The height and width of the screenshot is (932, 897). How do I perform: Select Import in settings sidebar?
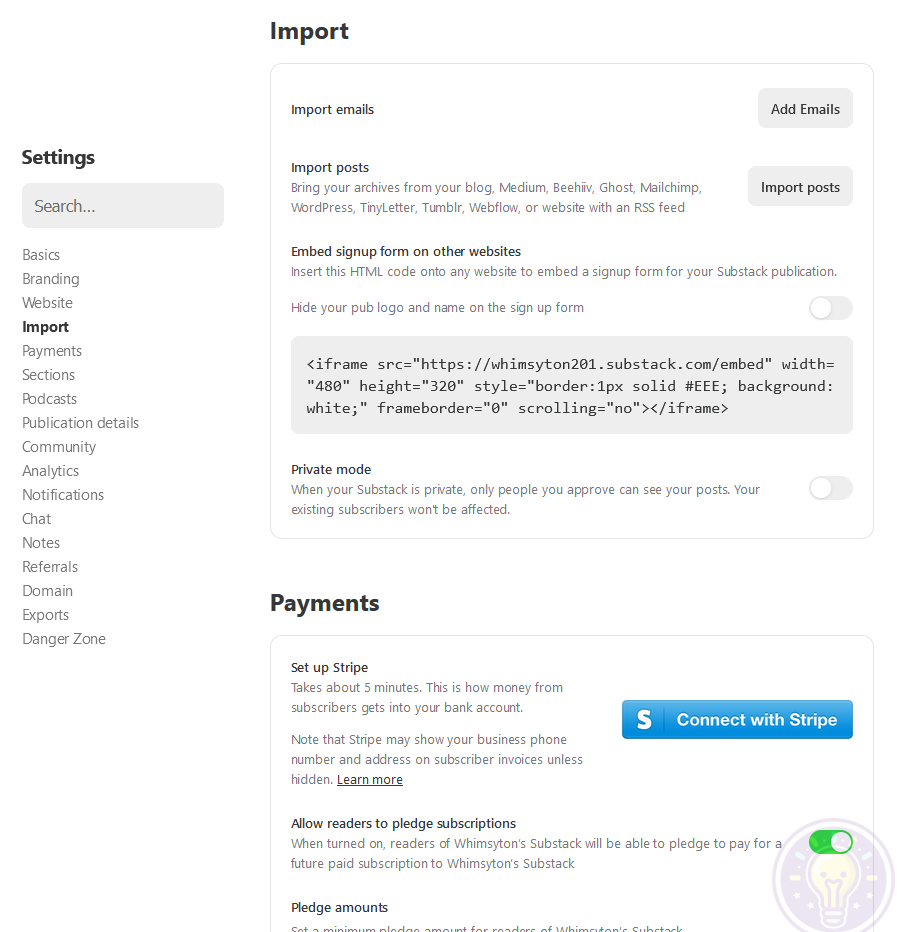pos(45,327)
